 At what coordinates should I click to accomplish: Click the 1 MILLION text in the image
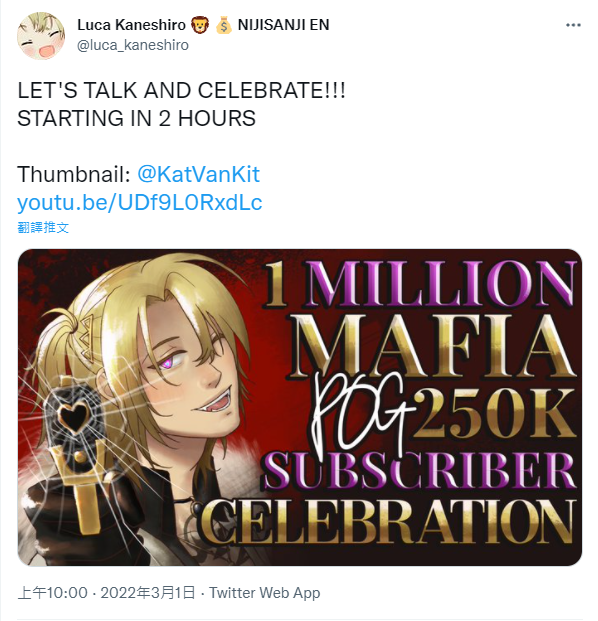coord(420,283)
